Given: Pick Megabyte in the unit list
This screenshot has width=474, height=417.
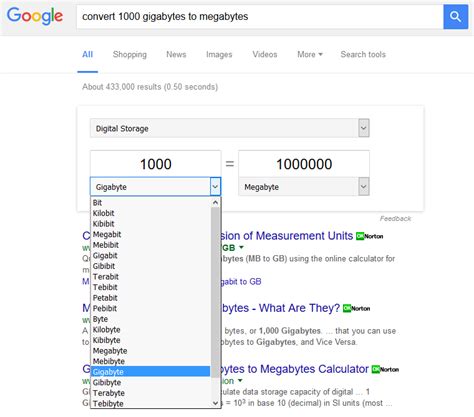Looking at the screenshot, I should (151, 351).
